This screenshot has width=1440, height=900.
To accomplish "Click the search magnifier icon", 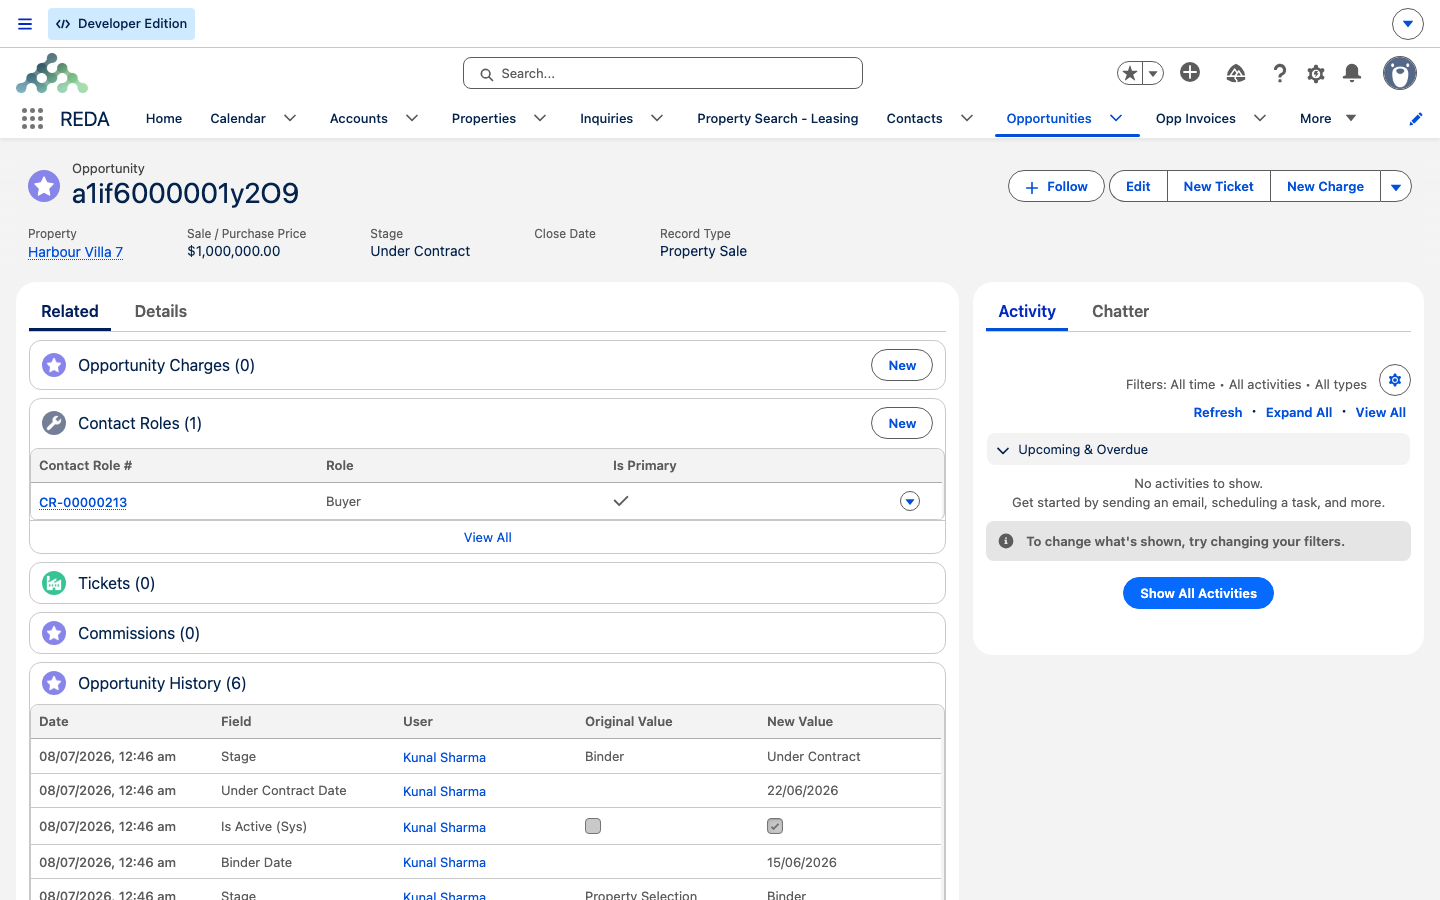I will [487, 74].
